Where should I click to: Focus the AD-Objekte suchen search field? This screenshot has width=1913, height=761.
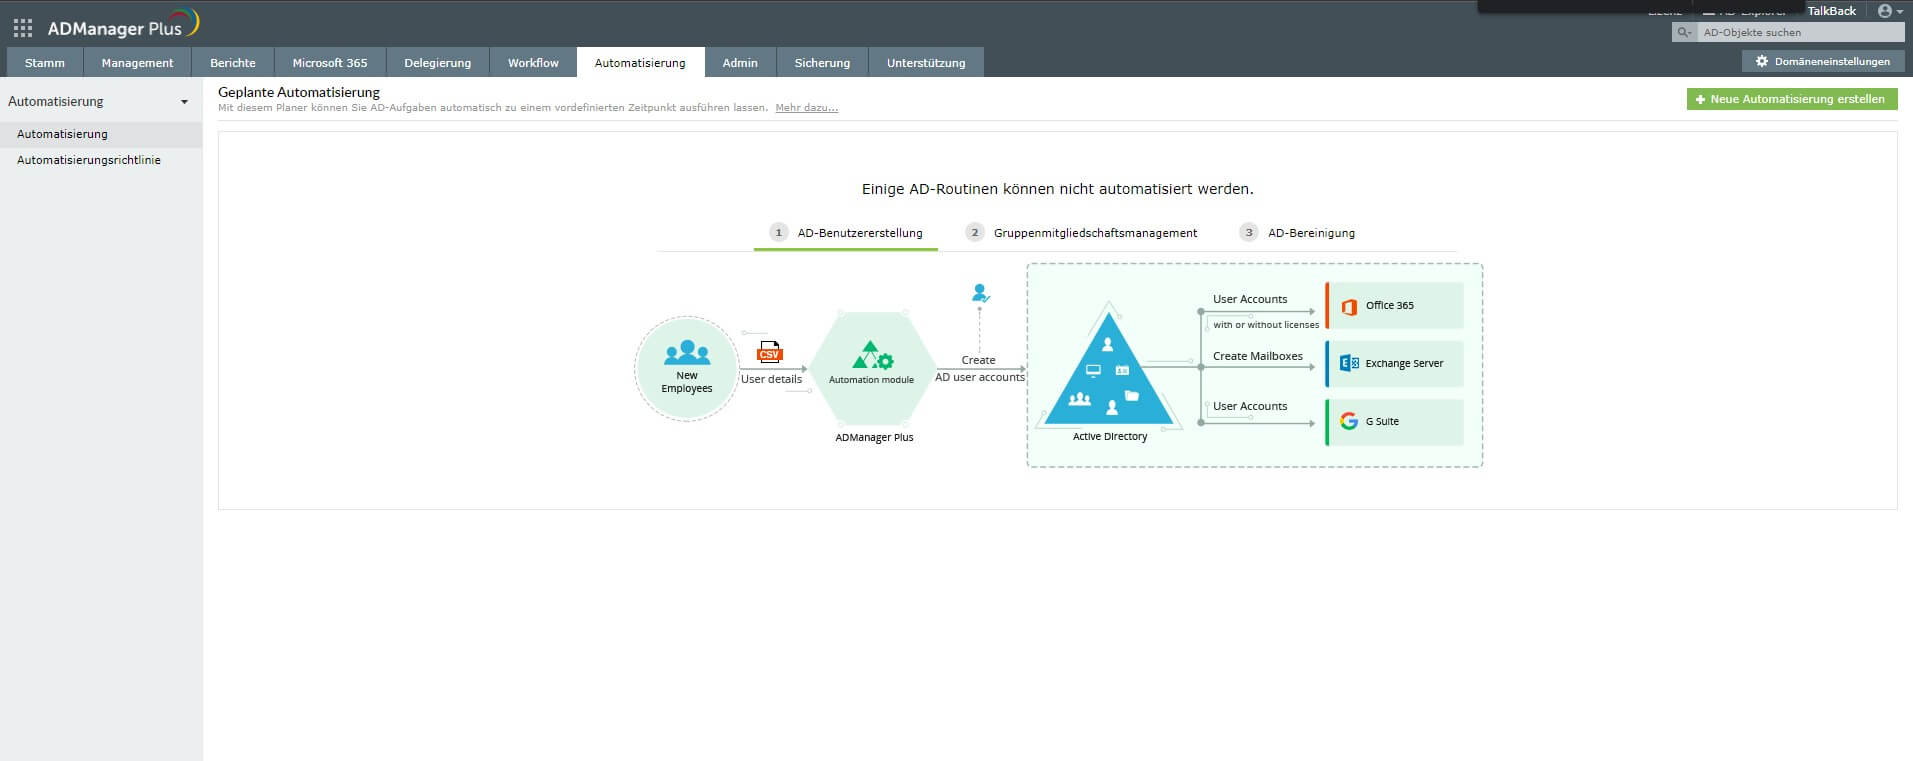[x=1800, y=32]
